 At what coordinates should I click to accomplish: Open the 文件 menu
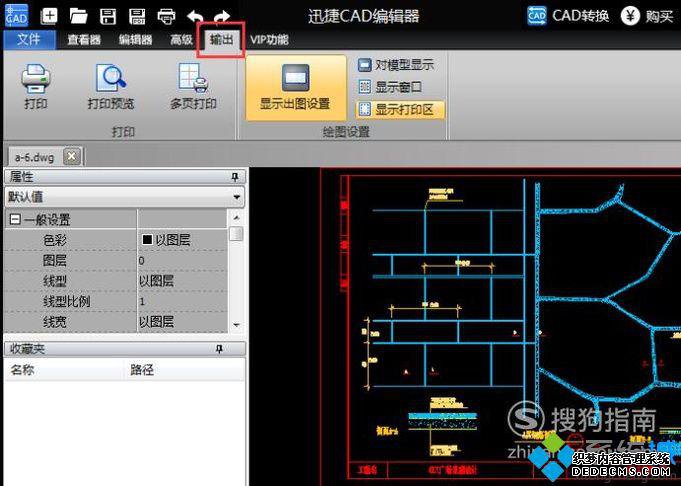tap(29, 40)
